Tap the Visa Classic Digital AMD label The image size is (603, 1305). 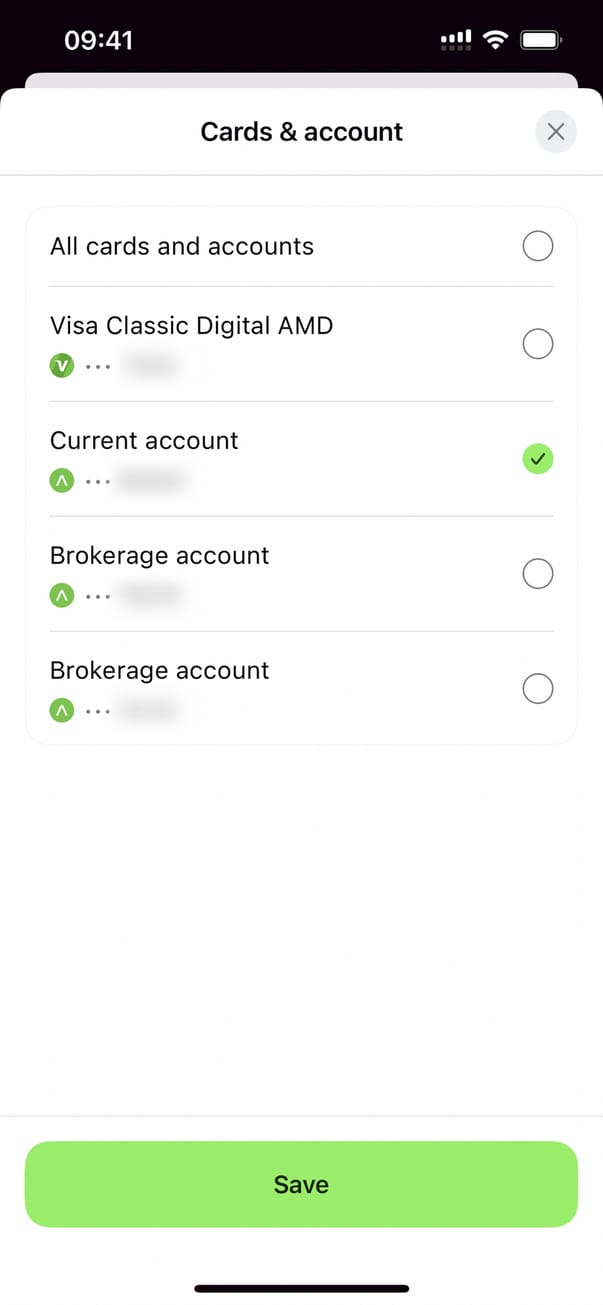[x=191, y=325]
